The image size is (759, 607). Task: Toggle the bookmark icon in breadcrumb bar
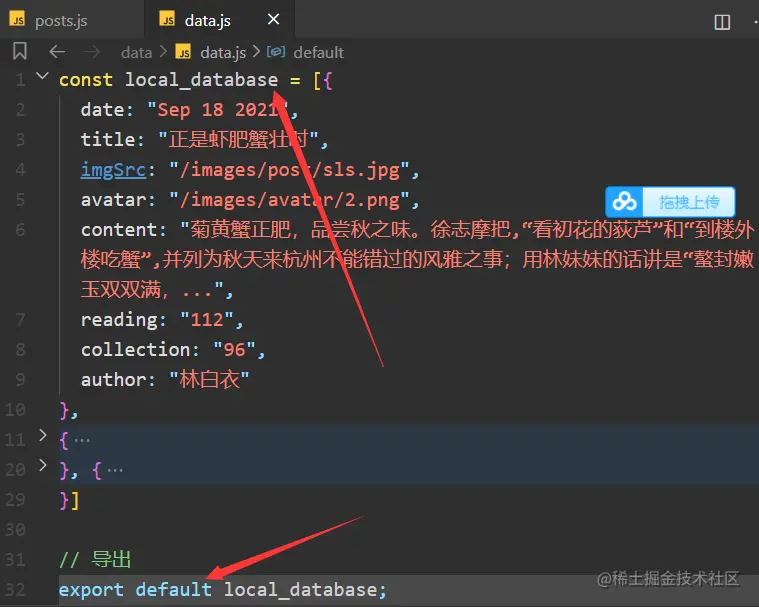[x=20, y=51]
